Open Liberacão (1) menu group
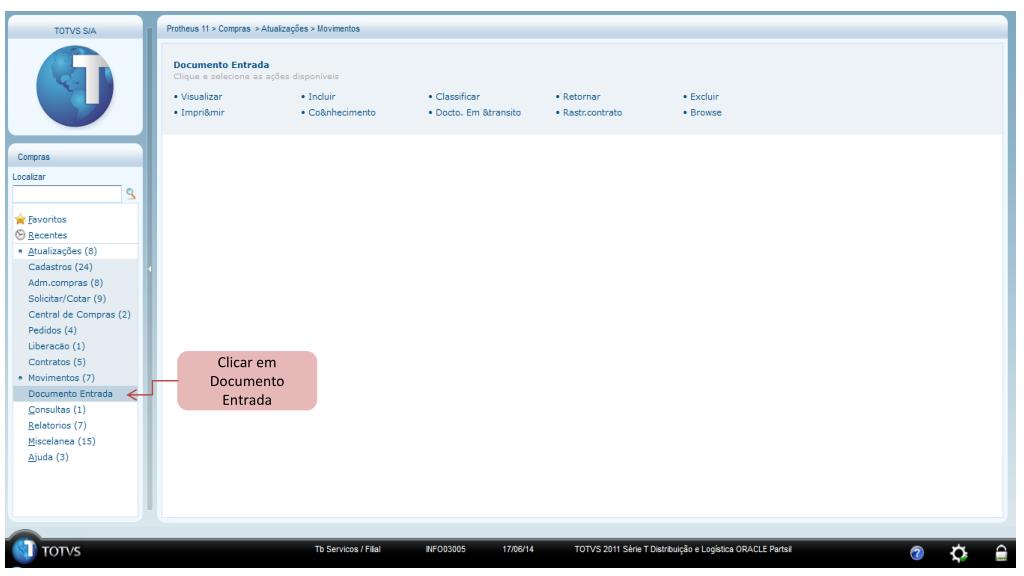This screenshot has height=576, width=1024. tap(56, 346)
